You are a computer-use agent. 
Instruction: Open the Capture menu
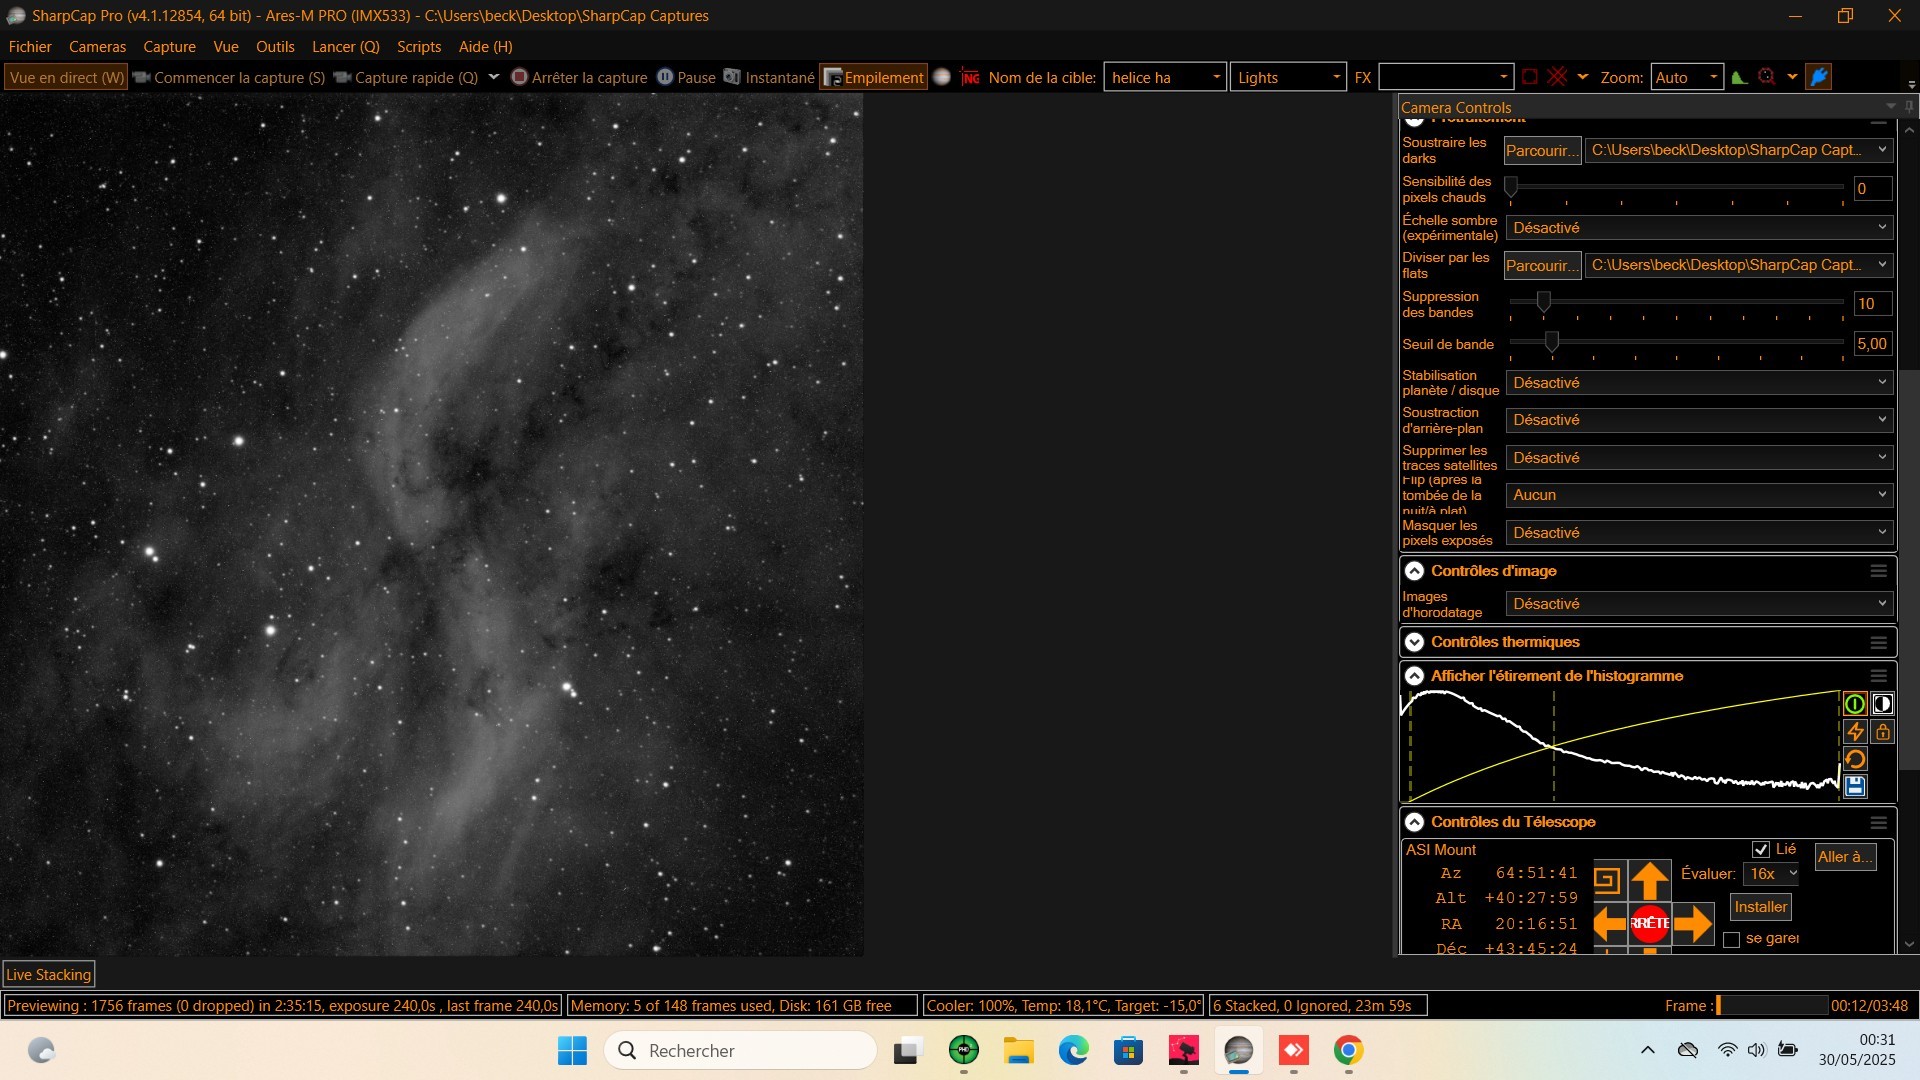[169, 47]
